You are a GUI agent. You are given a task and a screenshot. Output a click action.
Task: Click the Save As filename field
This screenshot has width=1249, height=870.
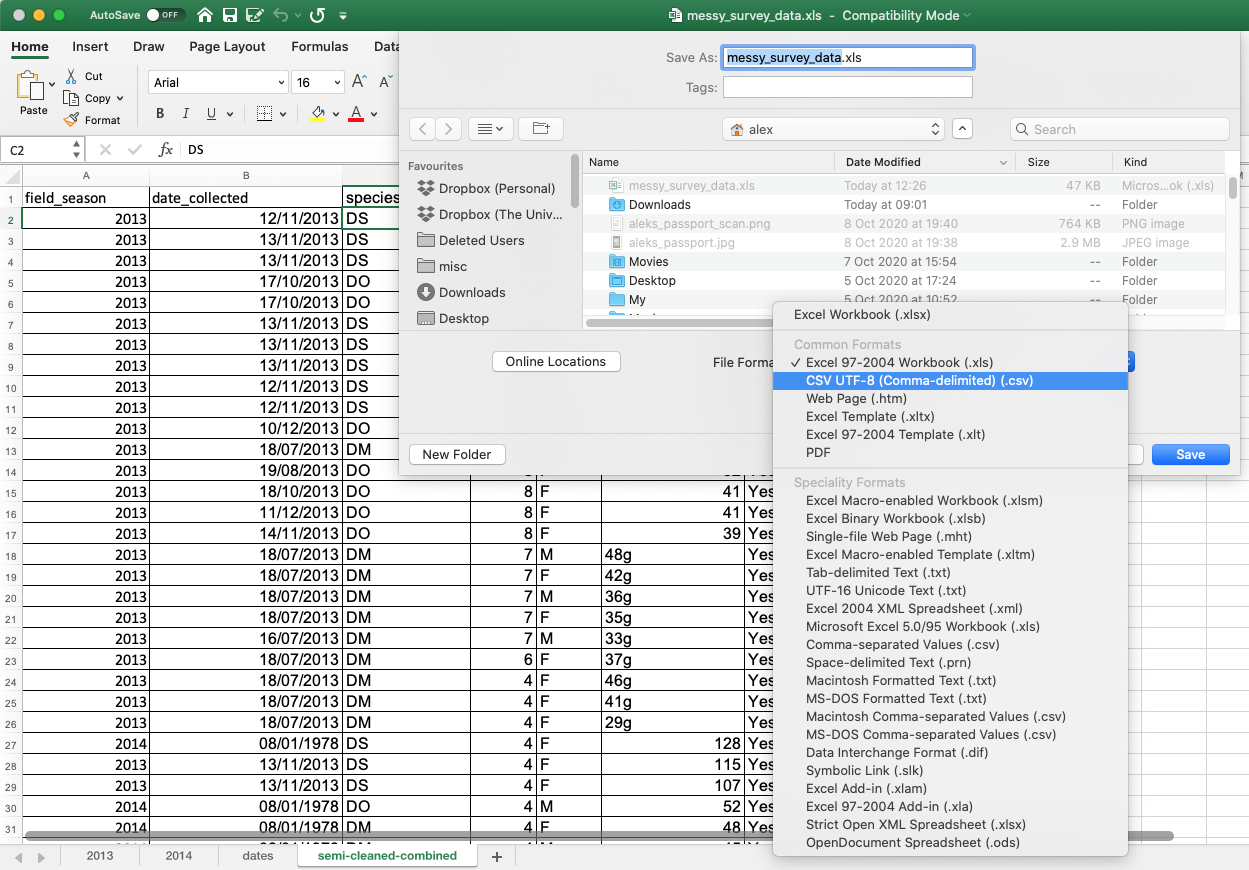pyautogui.click(x=847, y=57)
